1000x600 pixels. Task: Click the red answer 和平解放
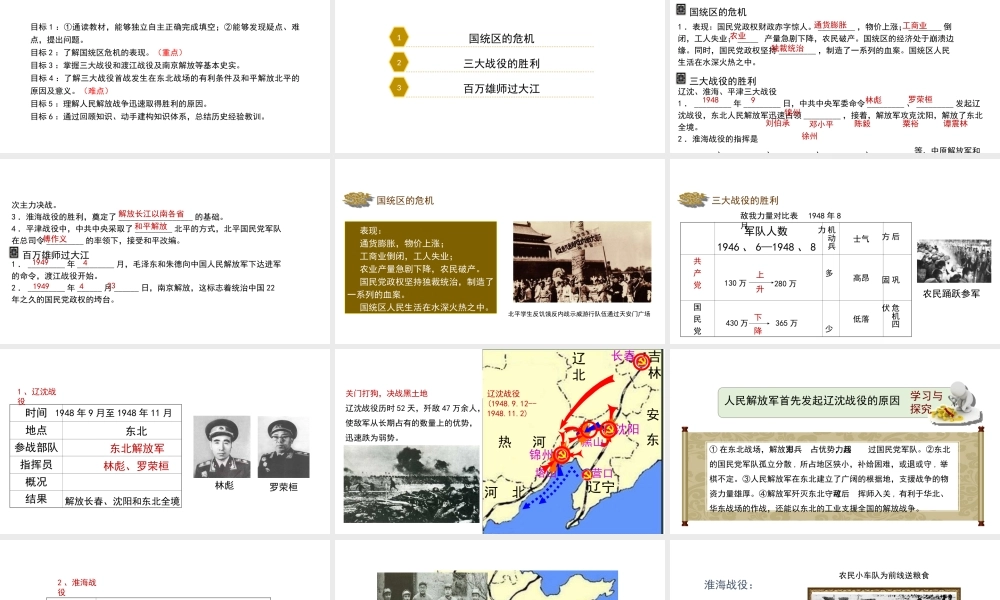coord(151,226)
